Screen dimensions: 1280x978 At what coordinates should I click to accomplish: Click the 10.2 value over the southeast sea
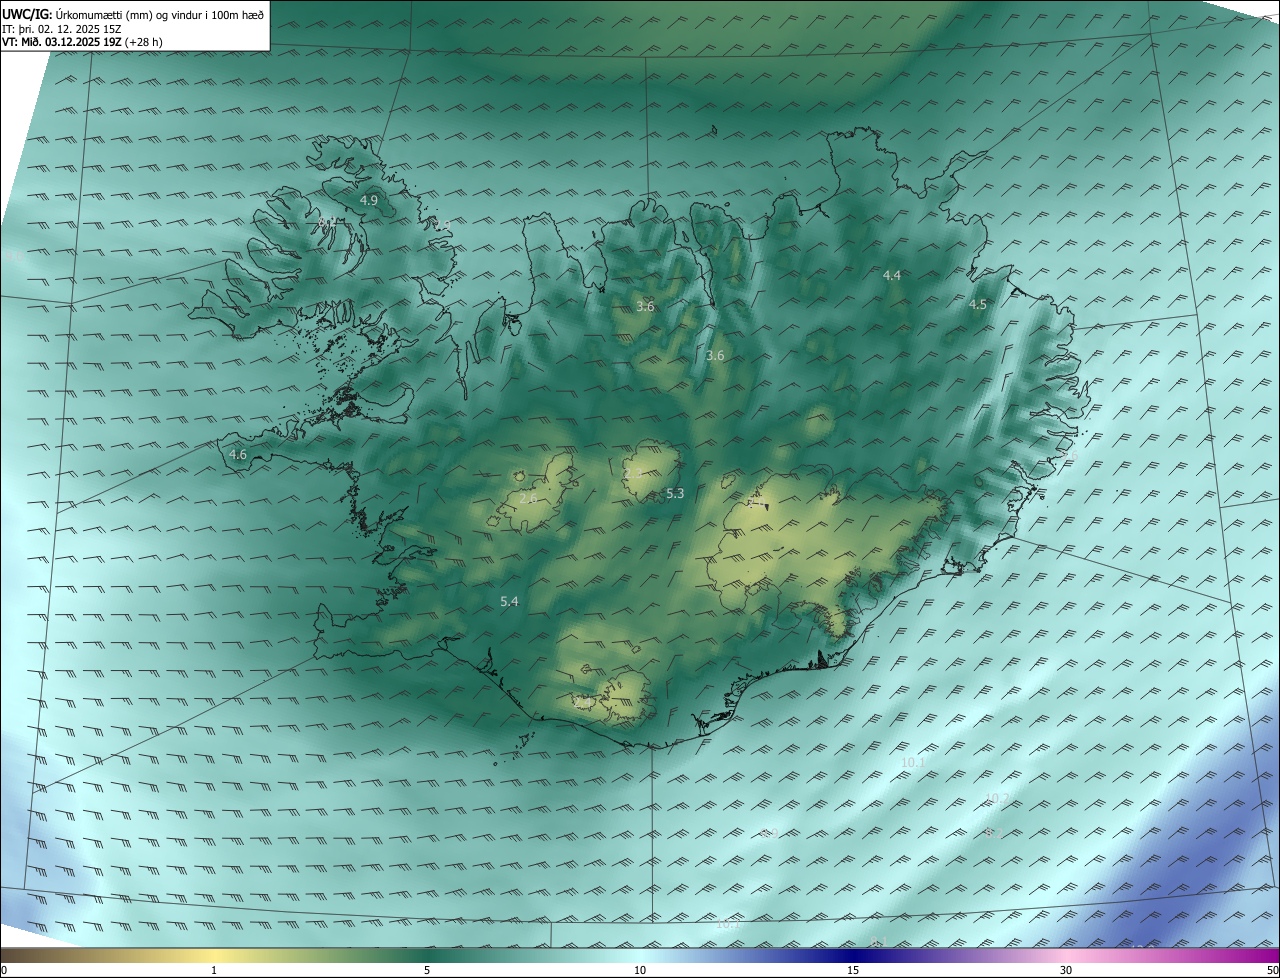[998, 798]
